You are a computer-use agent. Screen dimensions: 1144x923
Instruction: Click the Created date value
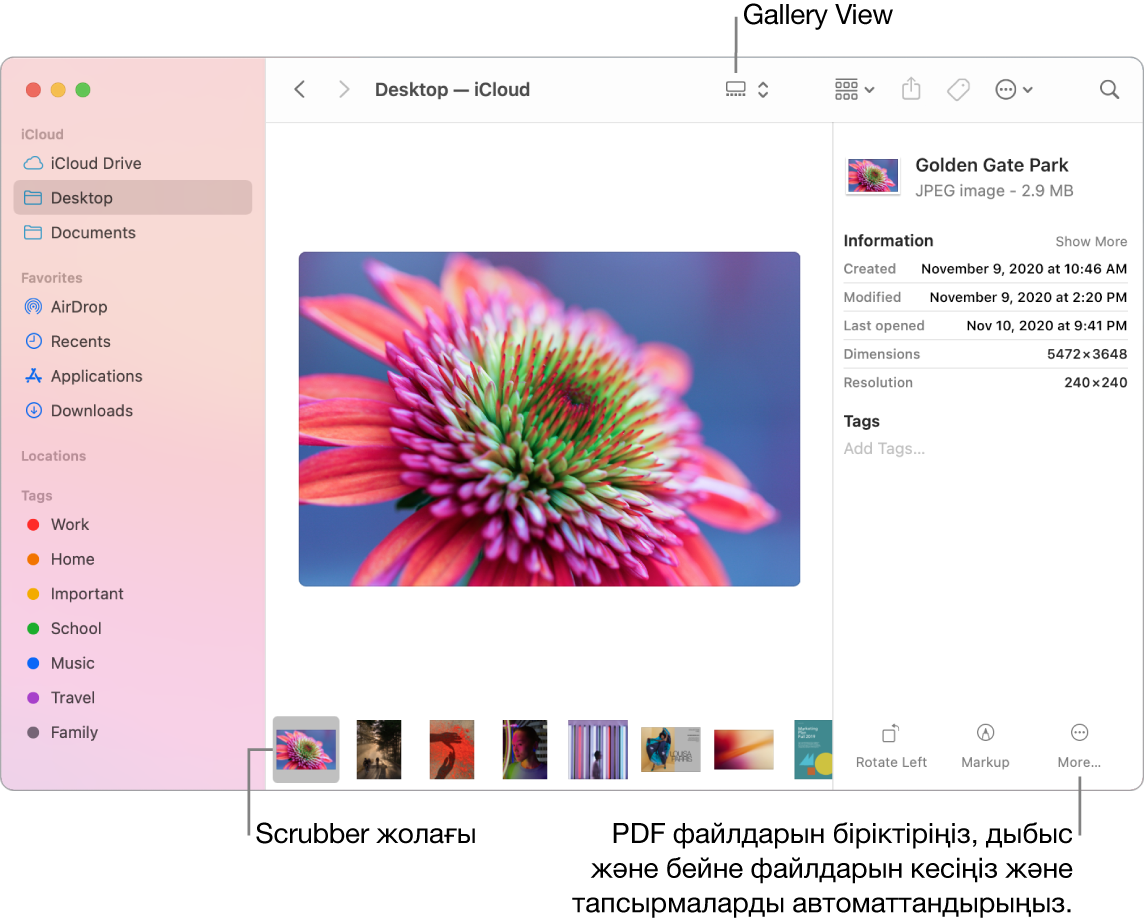[x=1024, y=269]
